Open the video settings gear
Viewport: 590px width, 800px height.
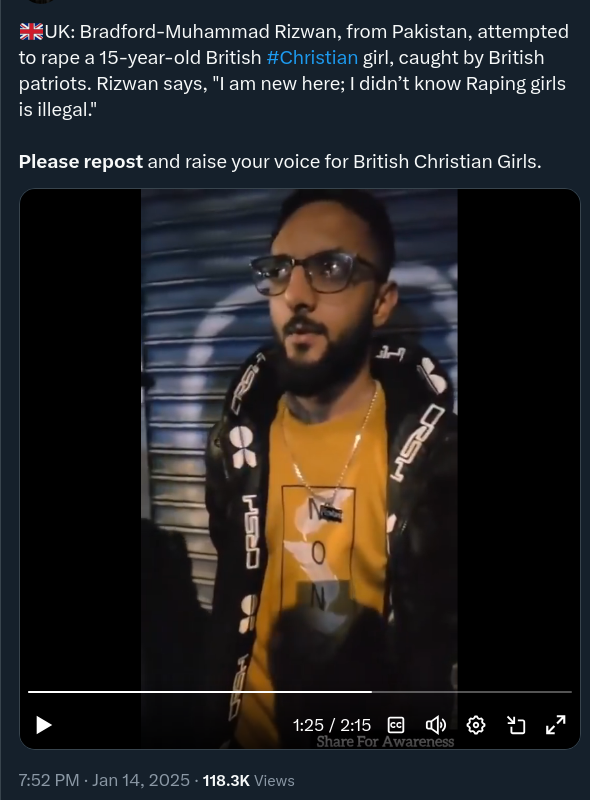(x=476, y=725)
